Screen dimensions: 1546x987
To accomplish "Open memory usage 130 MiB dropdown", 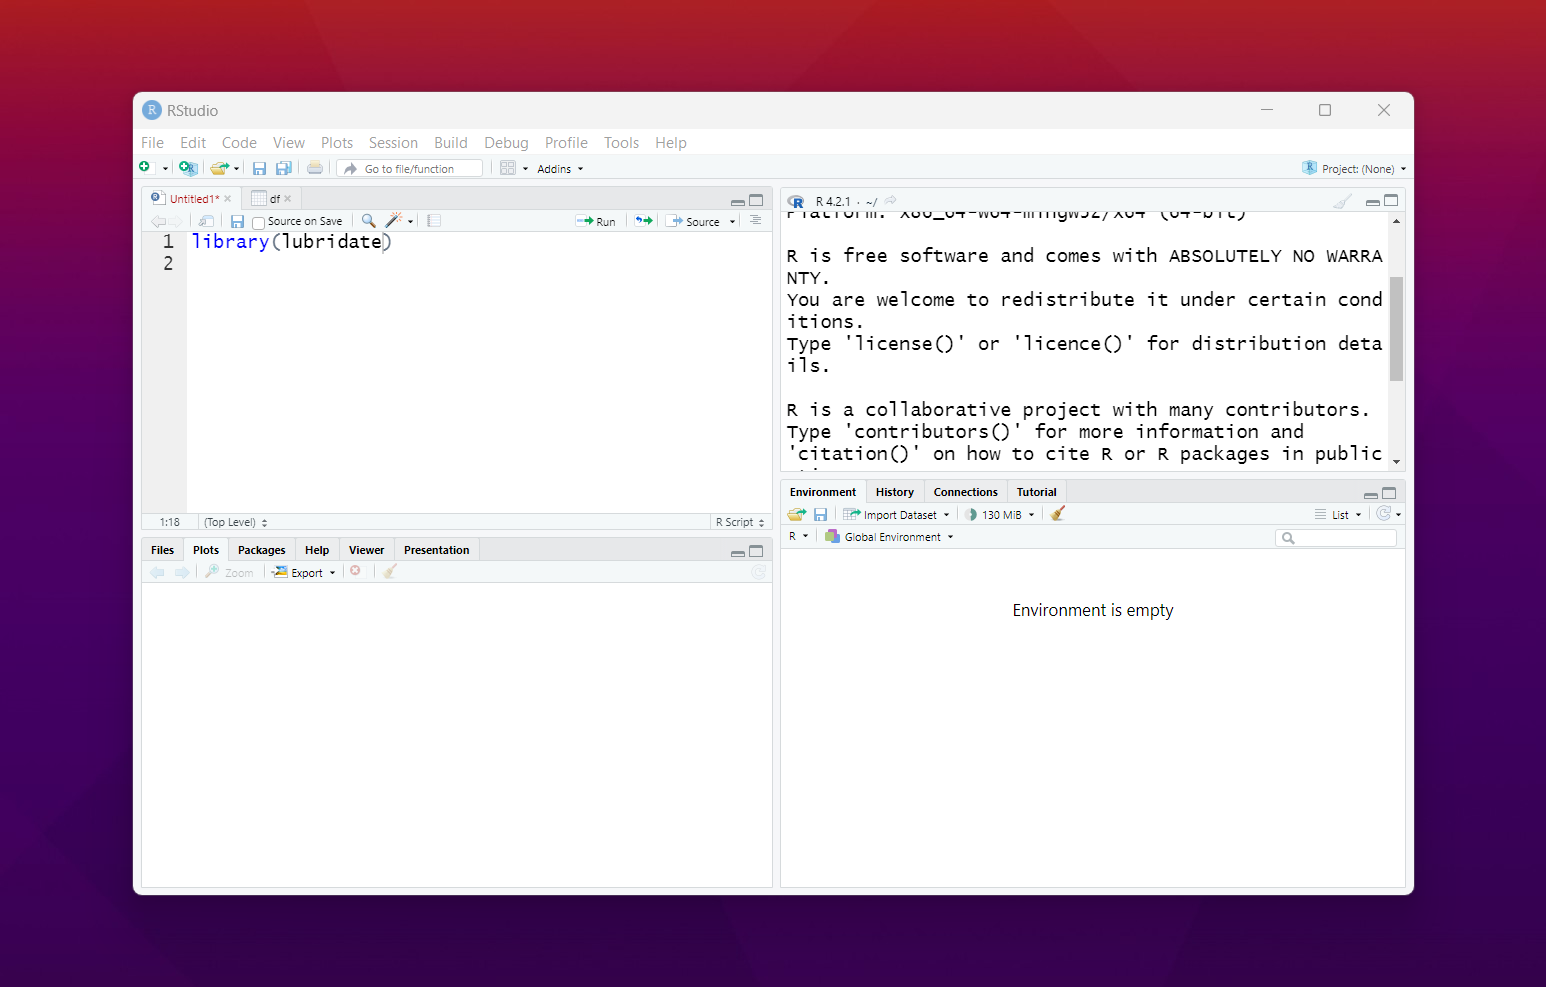I will pos(999,514).
